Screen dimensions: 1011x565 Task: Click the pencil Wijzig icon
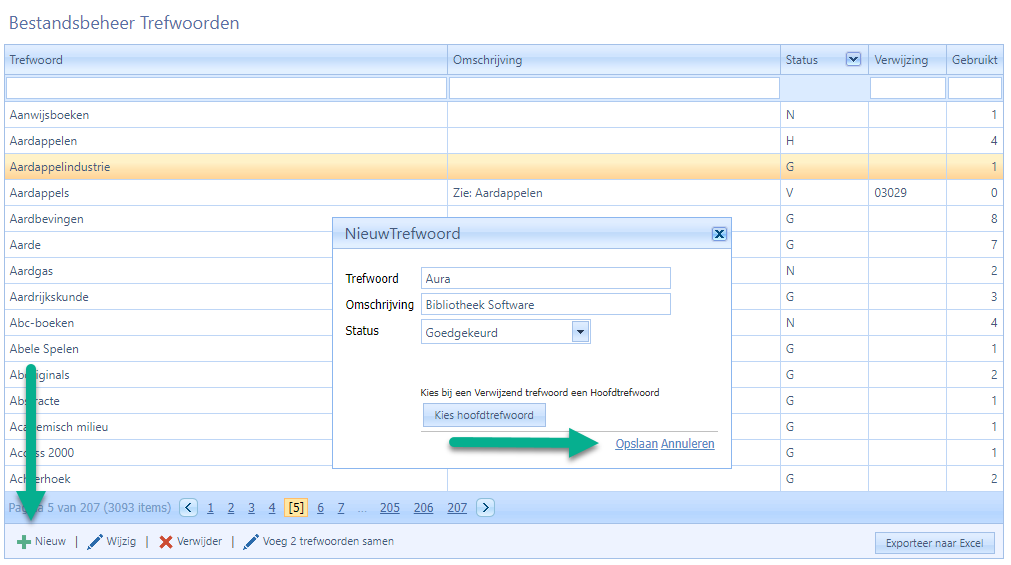(x=95, y=542)
